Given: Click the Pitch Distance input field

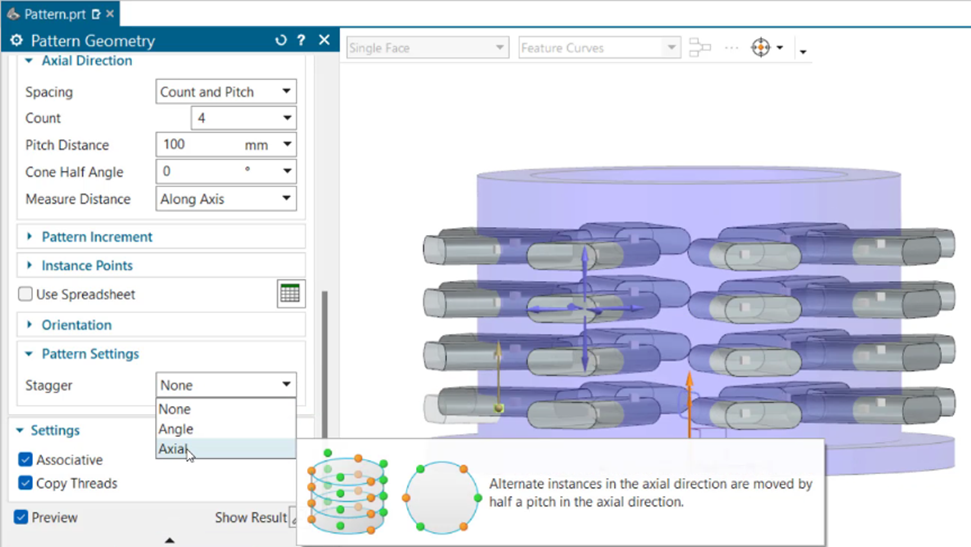Looking at the screenshot, I should click(200, 145).
